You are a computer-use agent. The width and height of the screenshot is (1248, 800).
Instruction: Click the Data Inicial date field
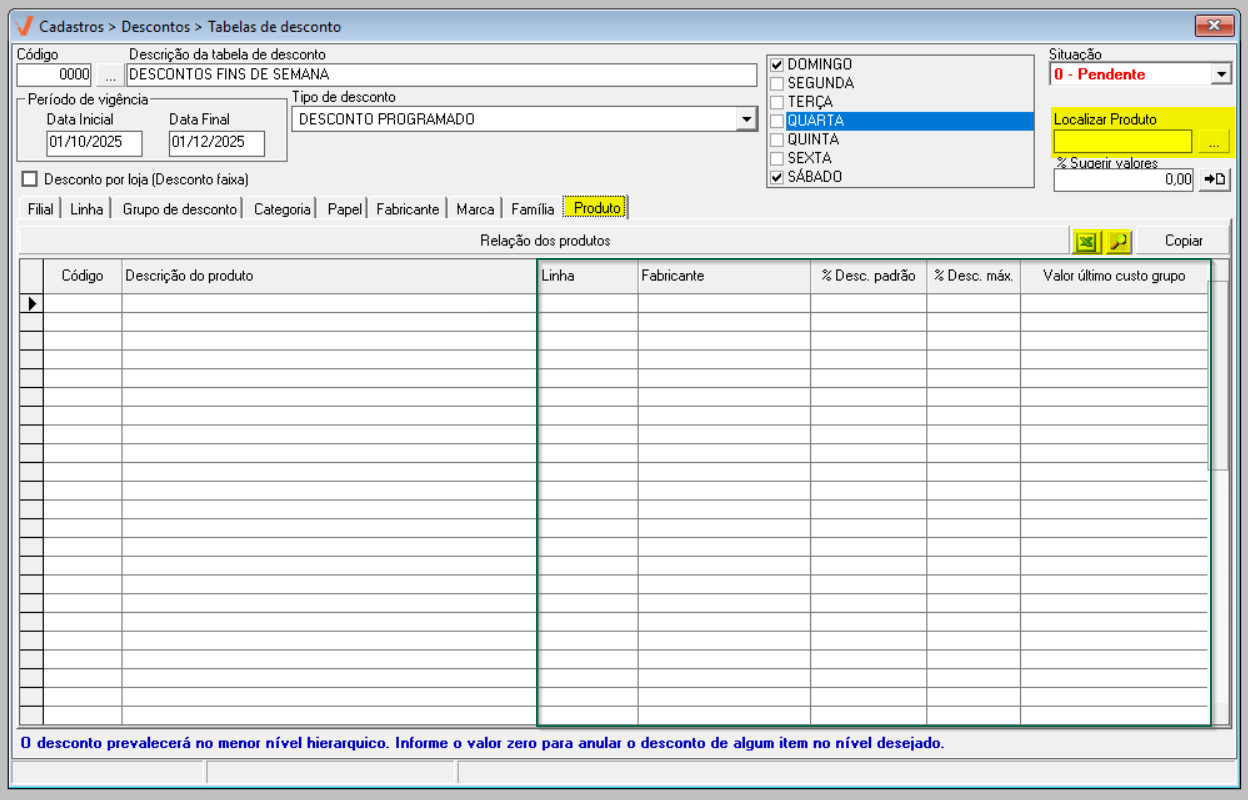click(94, 143)
